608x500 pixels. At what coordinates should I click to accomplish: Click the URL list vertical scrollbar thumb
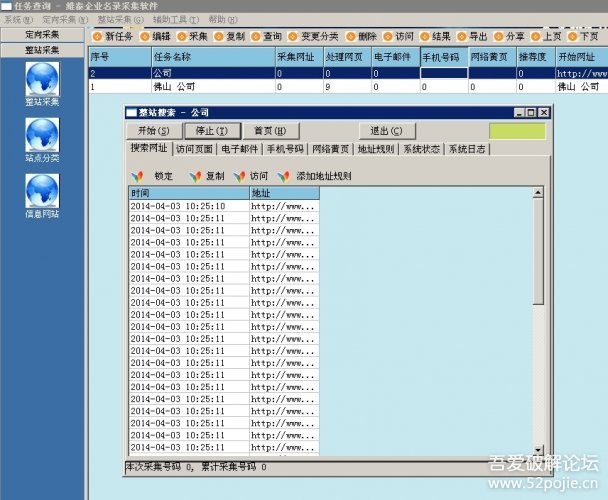click(538, 251)
